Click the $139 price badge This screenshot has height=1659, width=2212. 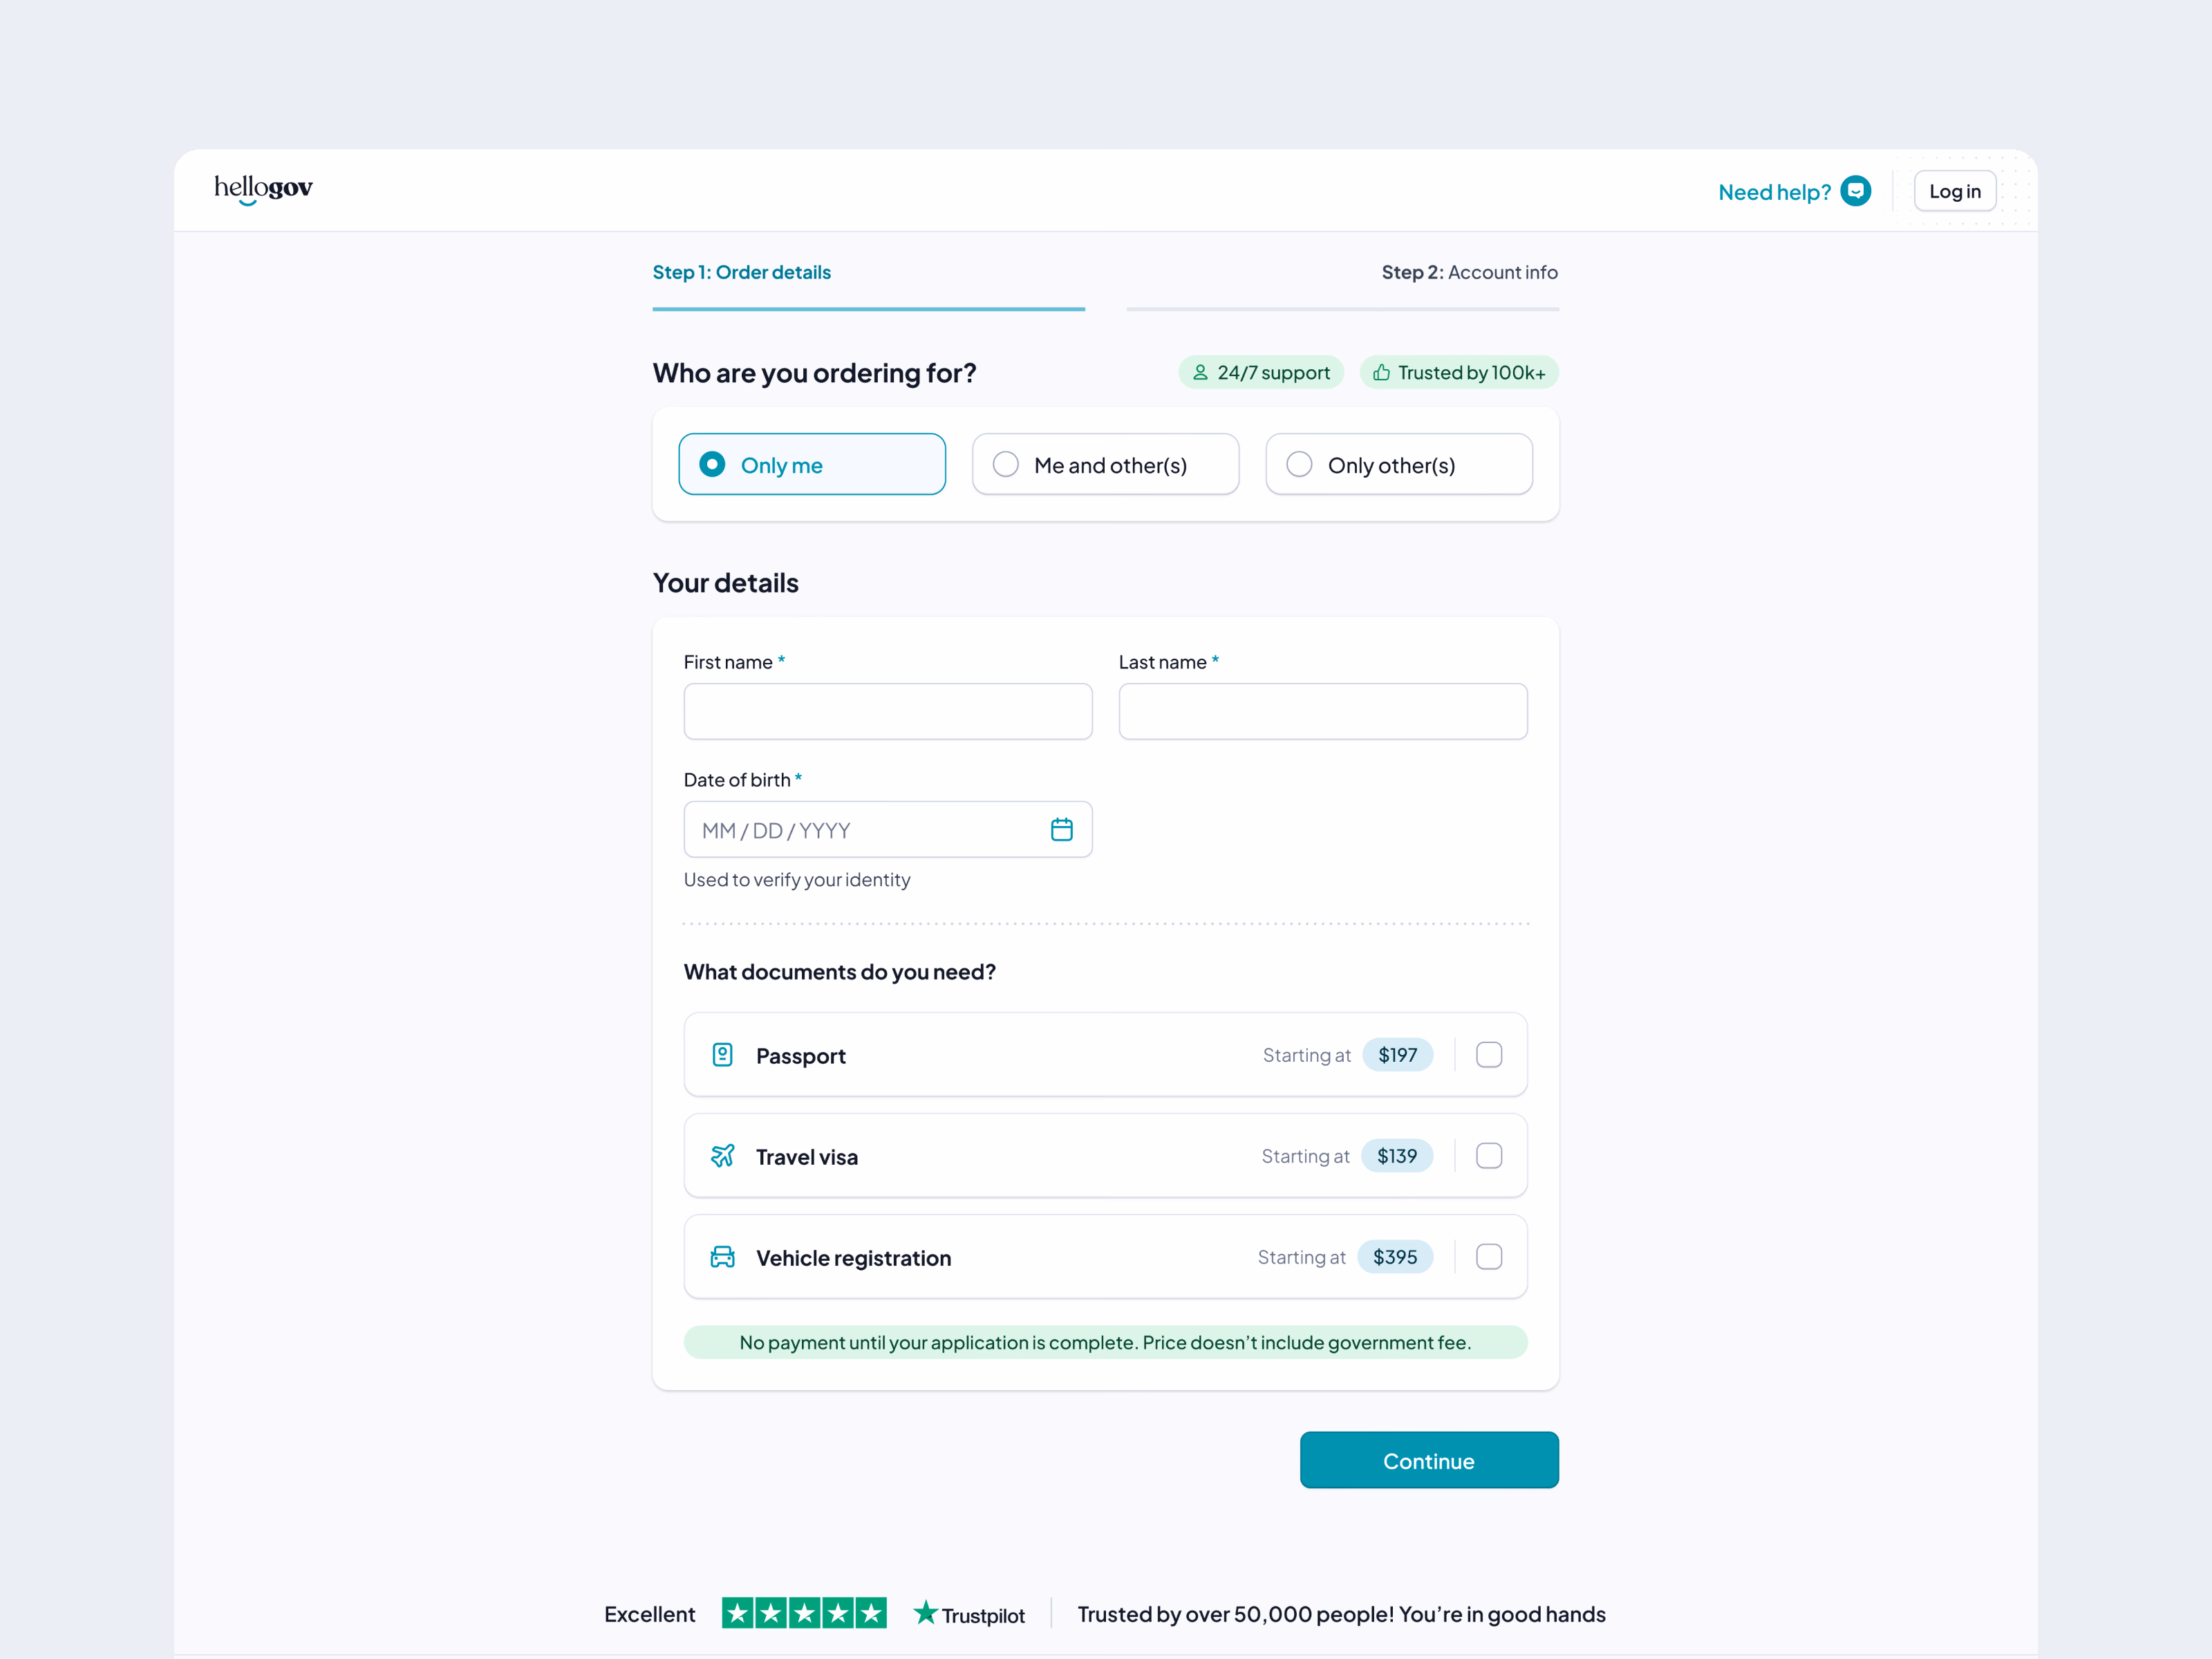click(1397, 1156)
